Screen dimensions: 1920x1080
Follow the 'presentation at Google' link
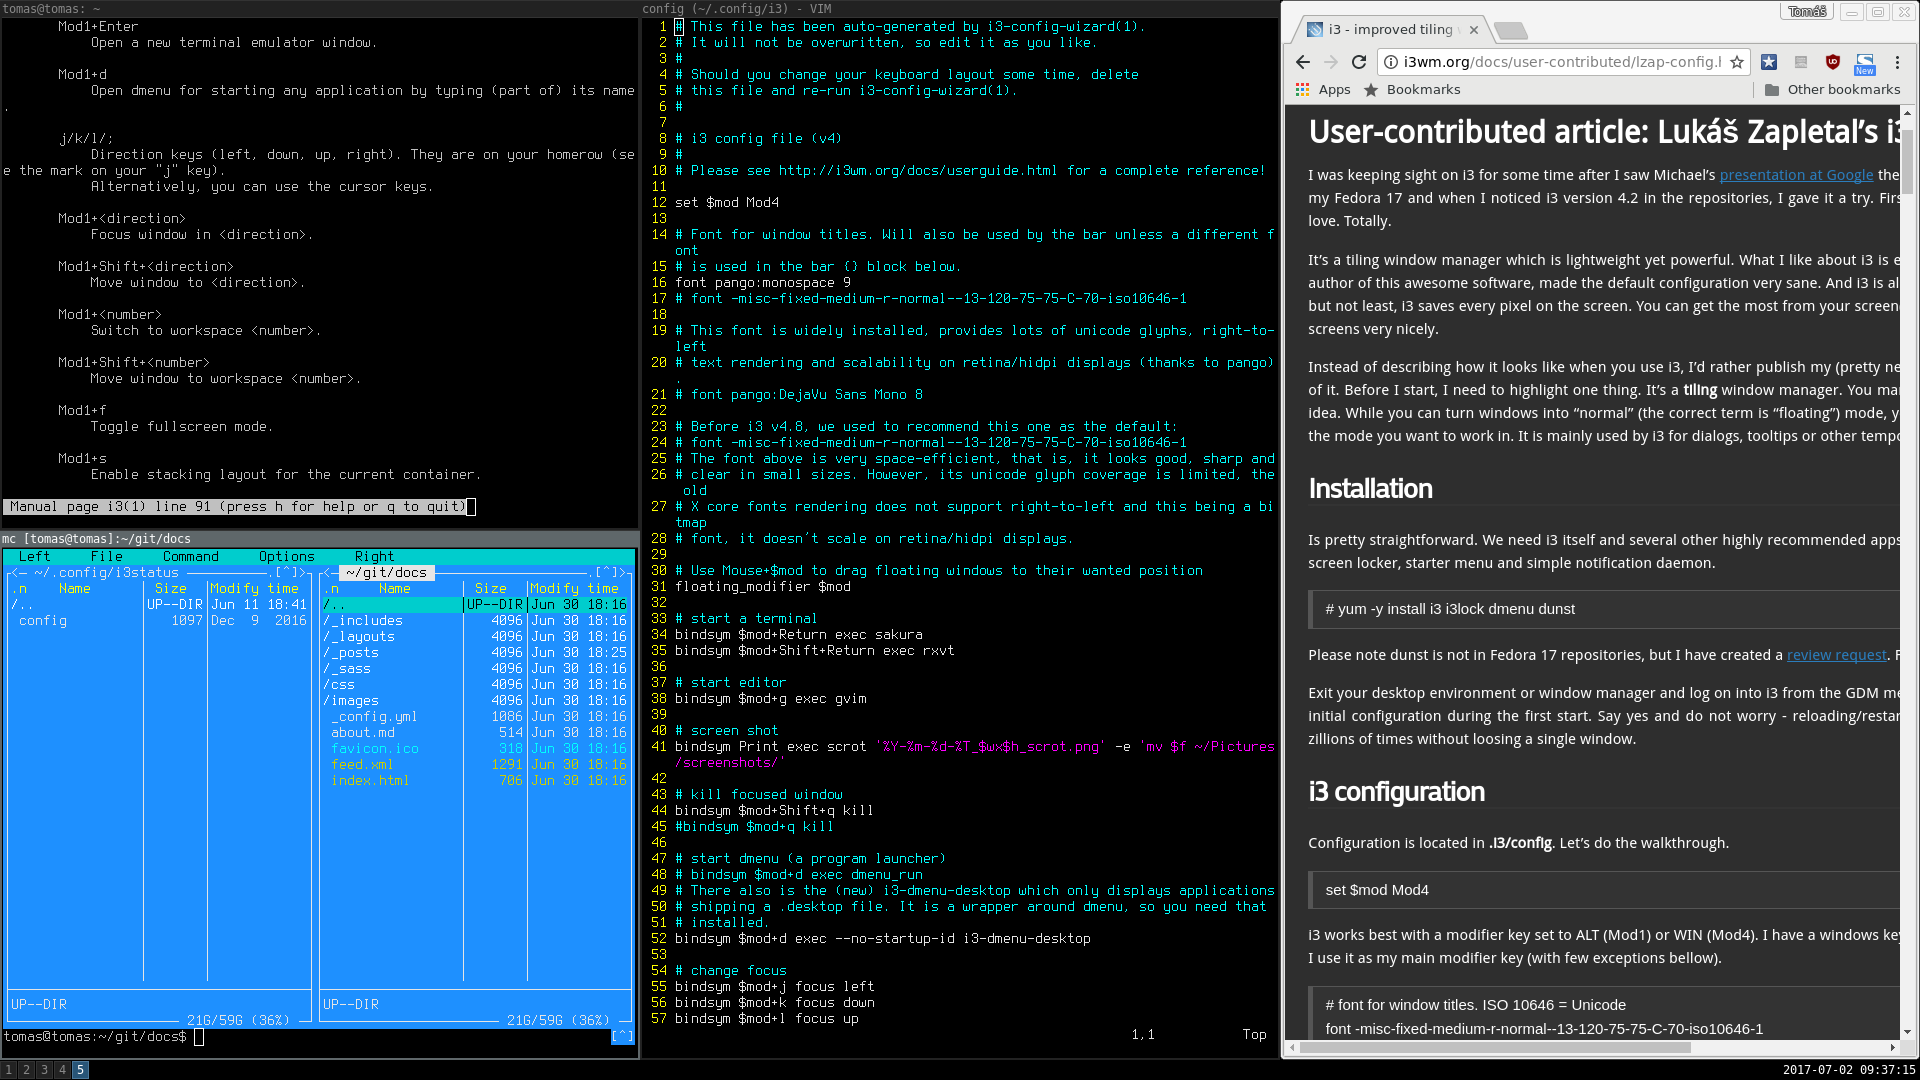(x=1796, y=175)
